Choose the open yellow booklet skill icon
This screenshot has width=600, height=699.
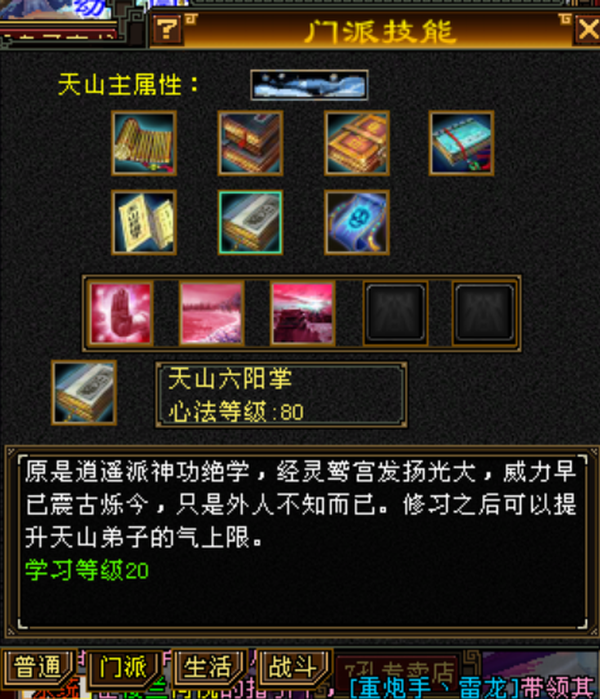tap(144, 222)
